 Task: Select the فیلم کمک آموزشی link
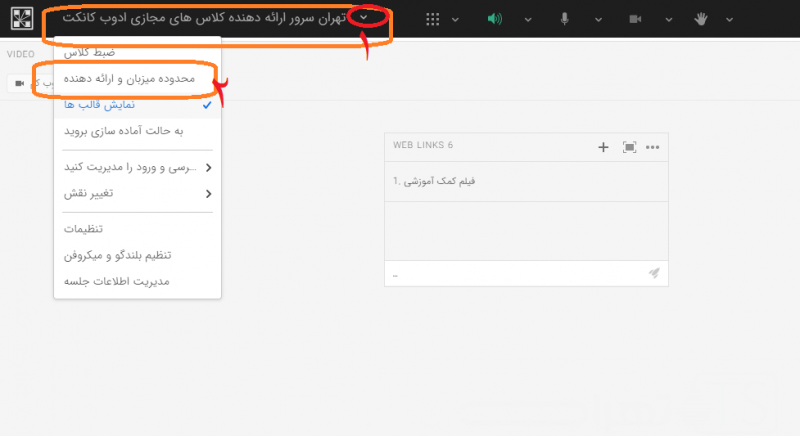pyautogui.click(x=434, y=181)
